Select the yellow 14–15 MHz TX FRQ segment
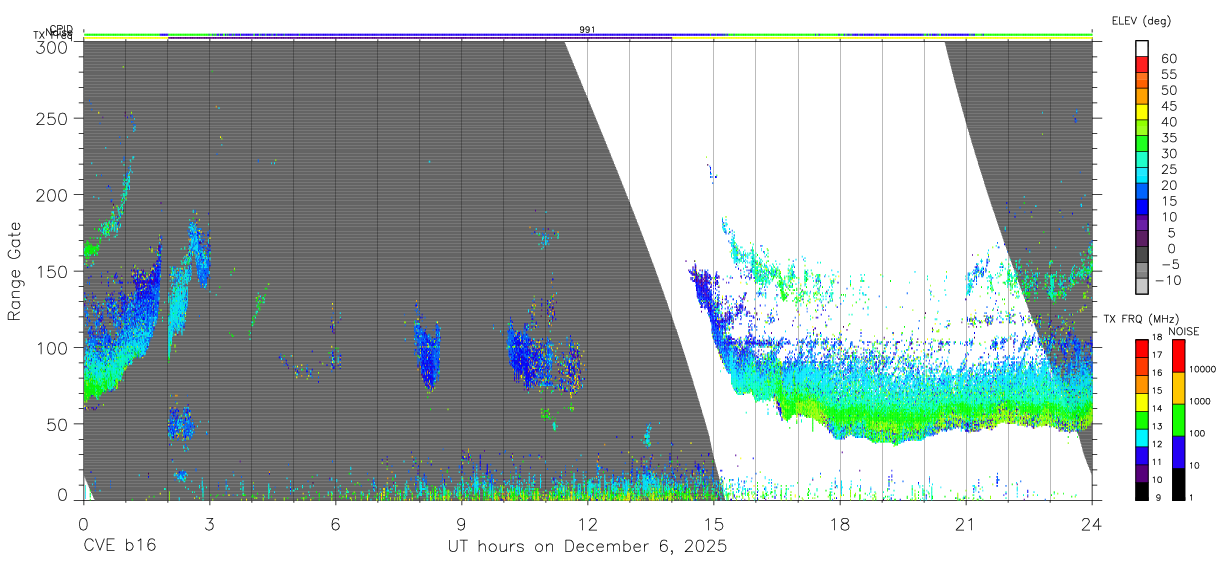Viewport: 1228px width, 567px height. [x=1142, y=402]
